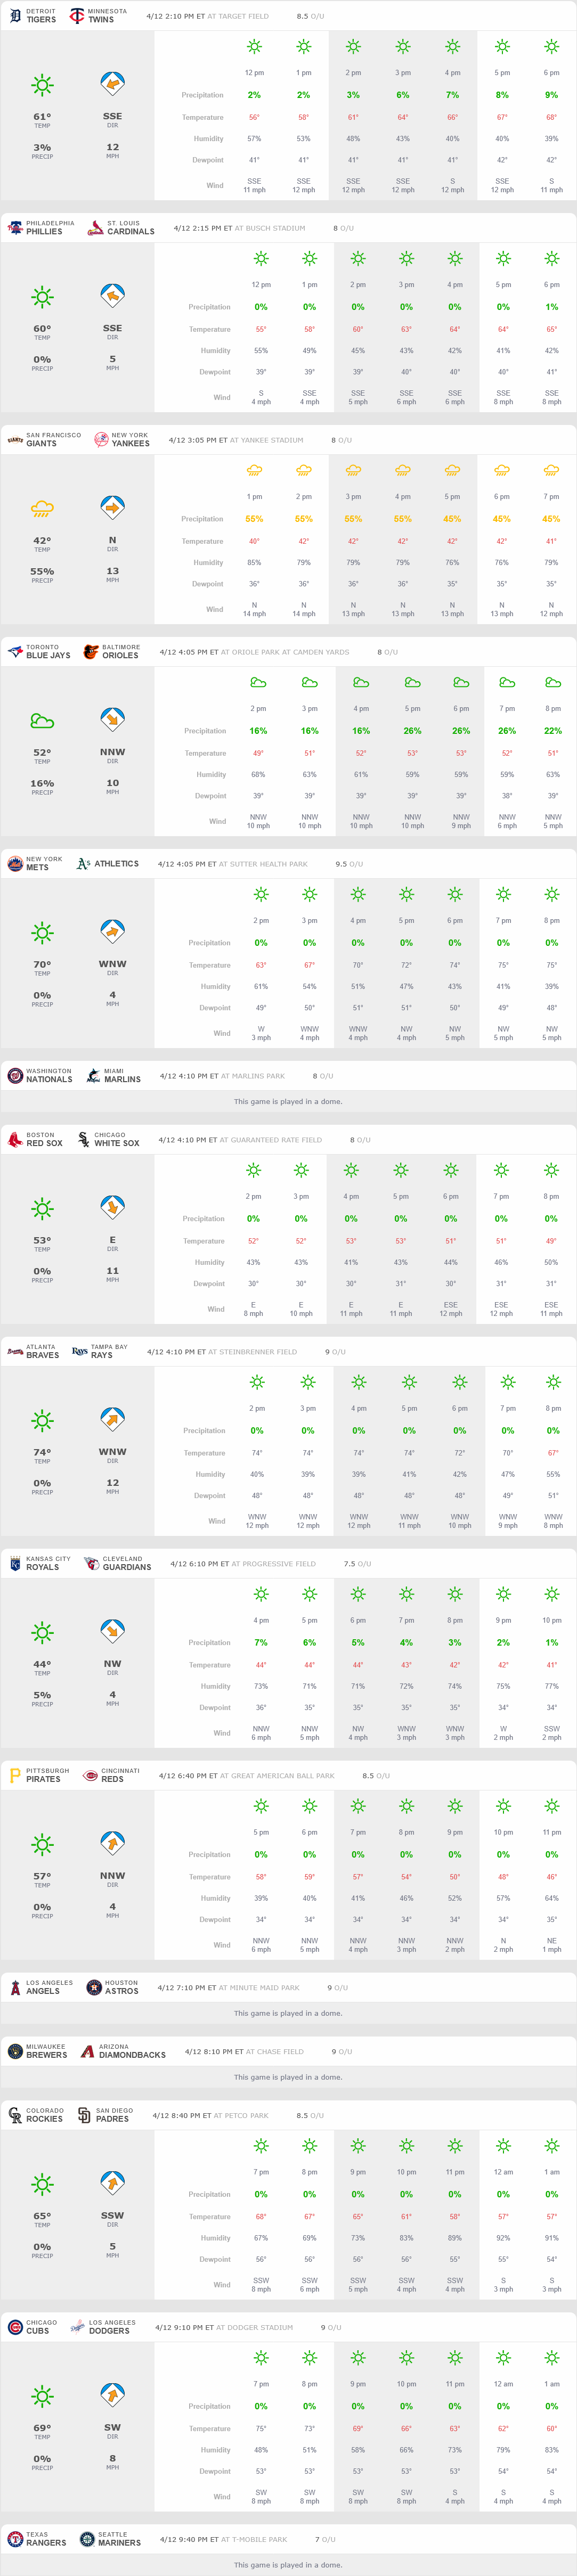The image size is (577, 2576).
Task: Click the San Francisco Giants logo
Action: click(15, 440)
